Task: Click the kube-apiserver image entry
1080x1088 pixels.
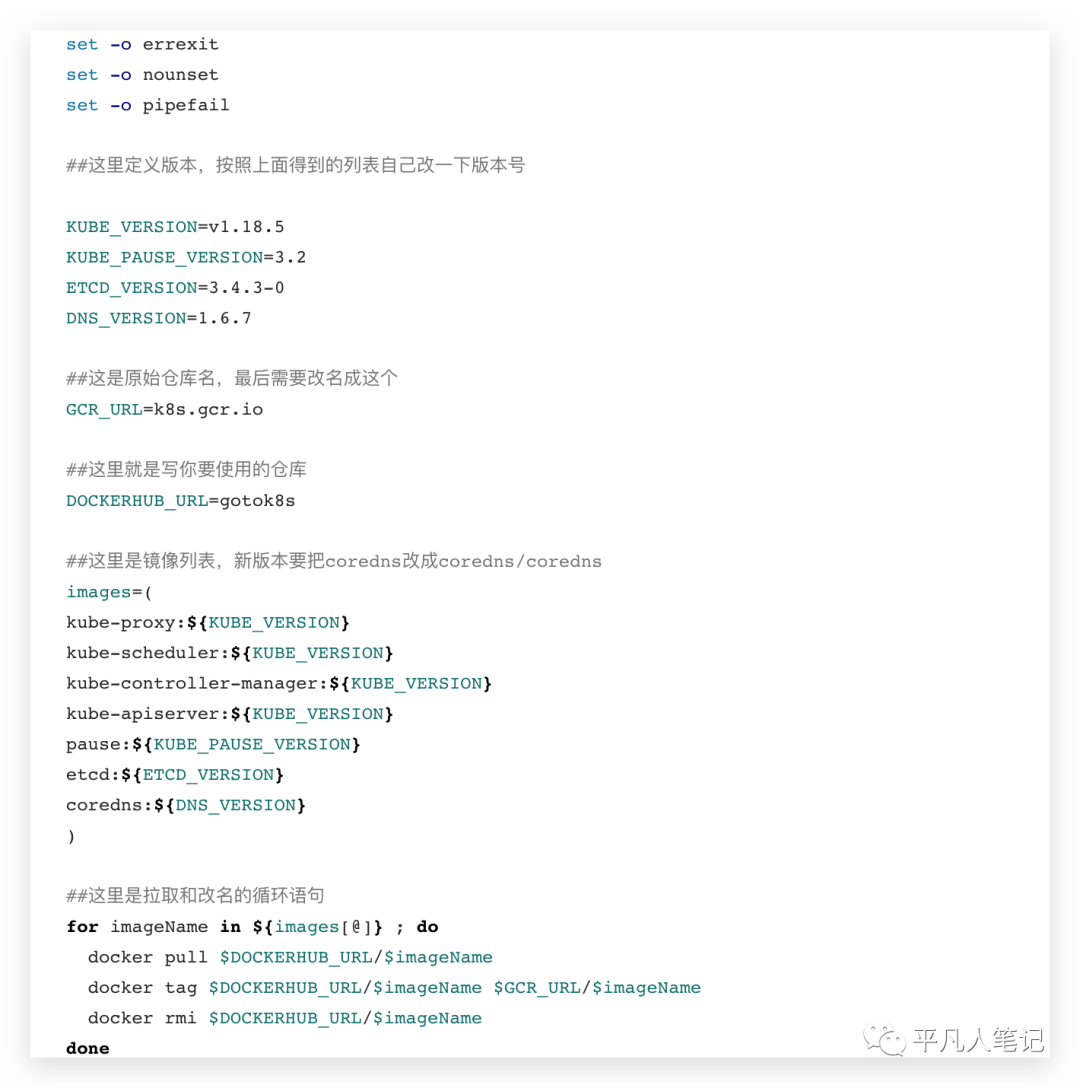Action: (230, 714)
